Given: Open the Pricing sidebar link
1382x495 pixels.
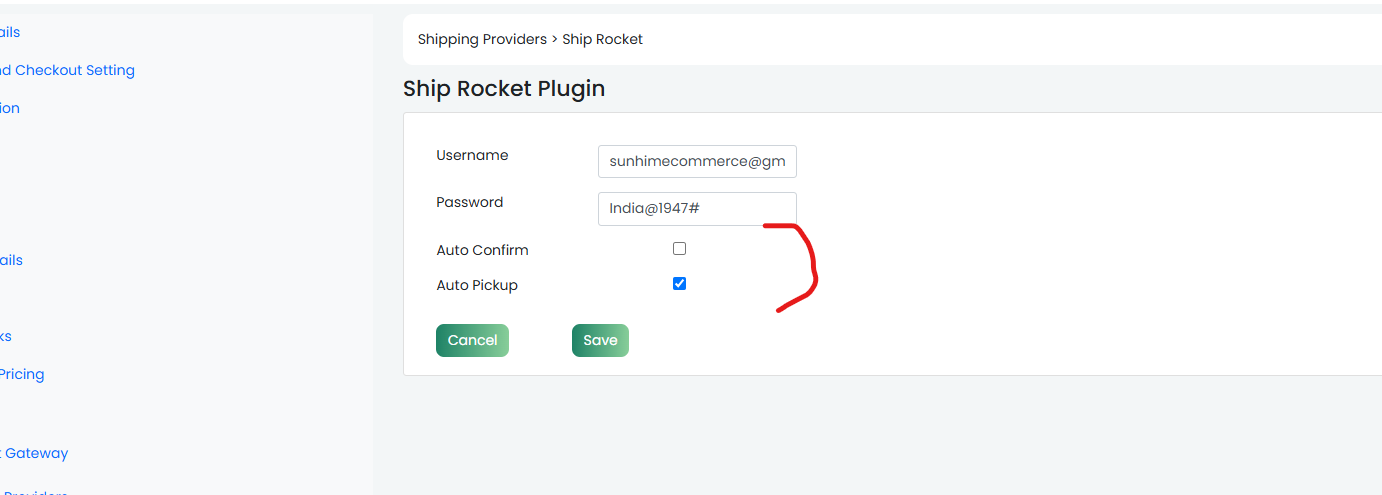Looking at the screenshot, I should point(22,374).
